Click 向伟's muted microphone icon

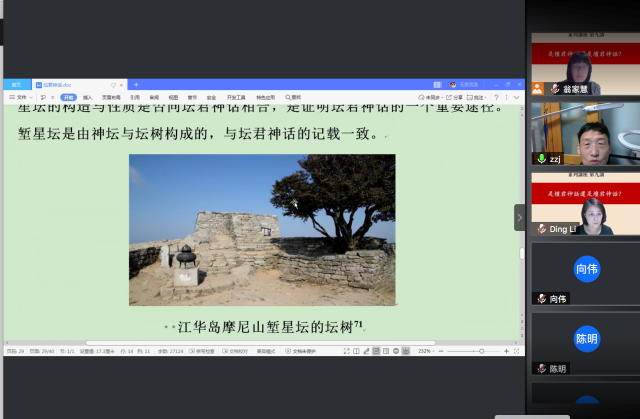[542, 299]
